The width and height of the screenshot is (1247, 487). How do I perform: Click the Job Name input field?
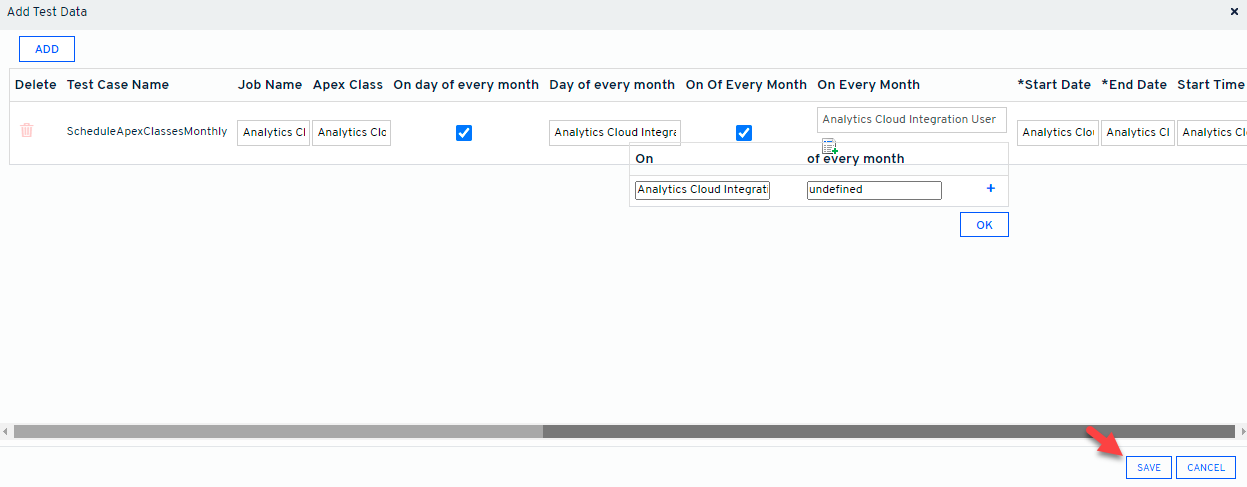coord(273,133)
